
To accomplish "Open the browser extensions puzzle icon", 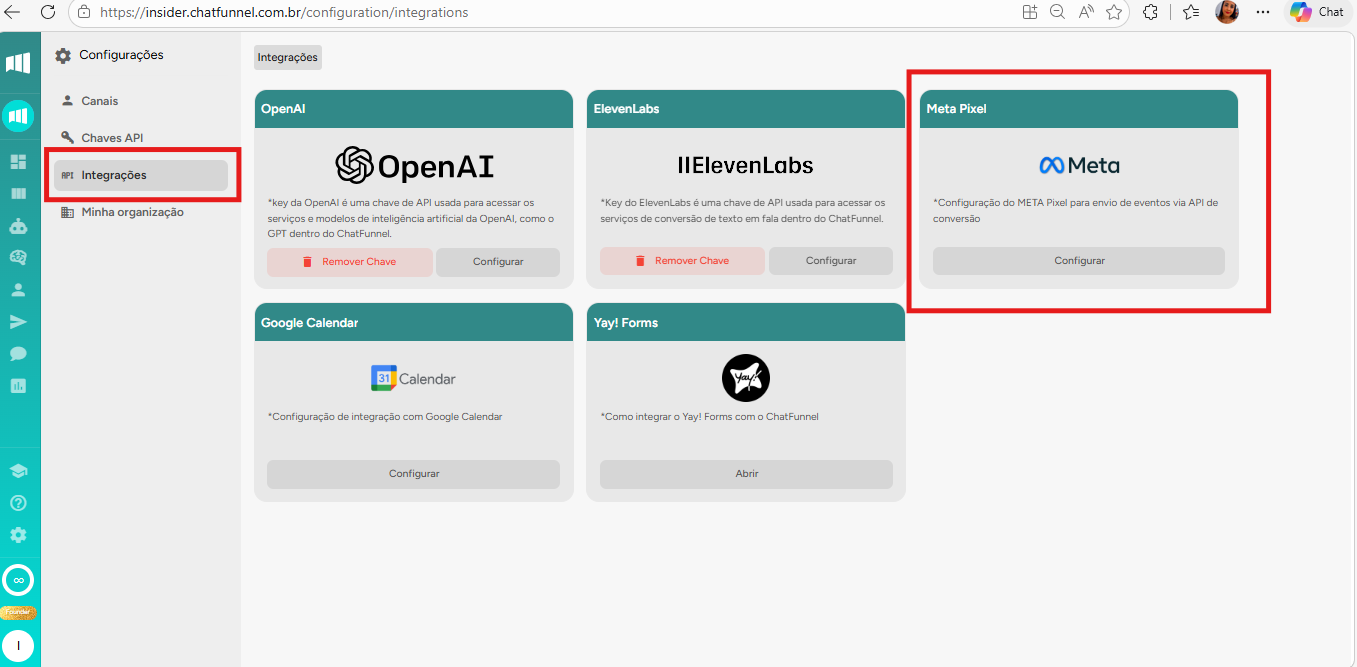I will [1151, 12].
